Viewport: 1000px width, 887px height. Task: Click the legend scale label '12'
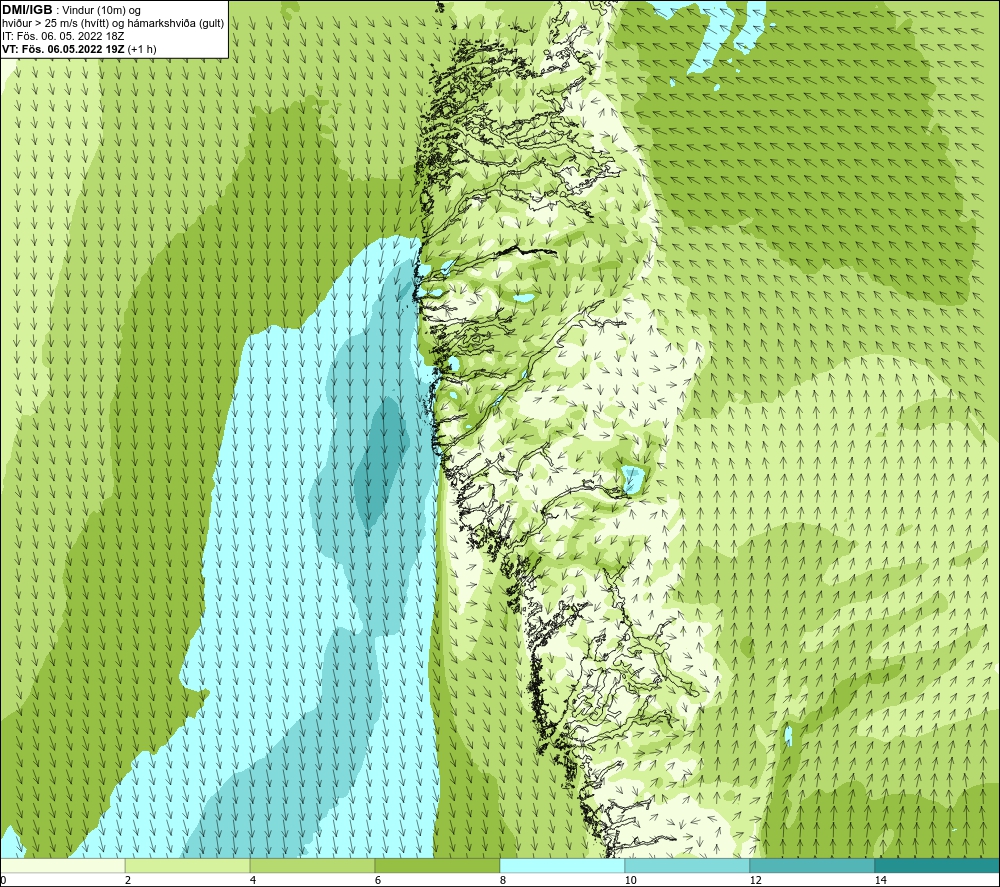click(755, 880)
